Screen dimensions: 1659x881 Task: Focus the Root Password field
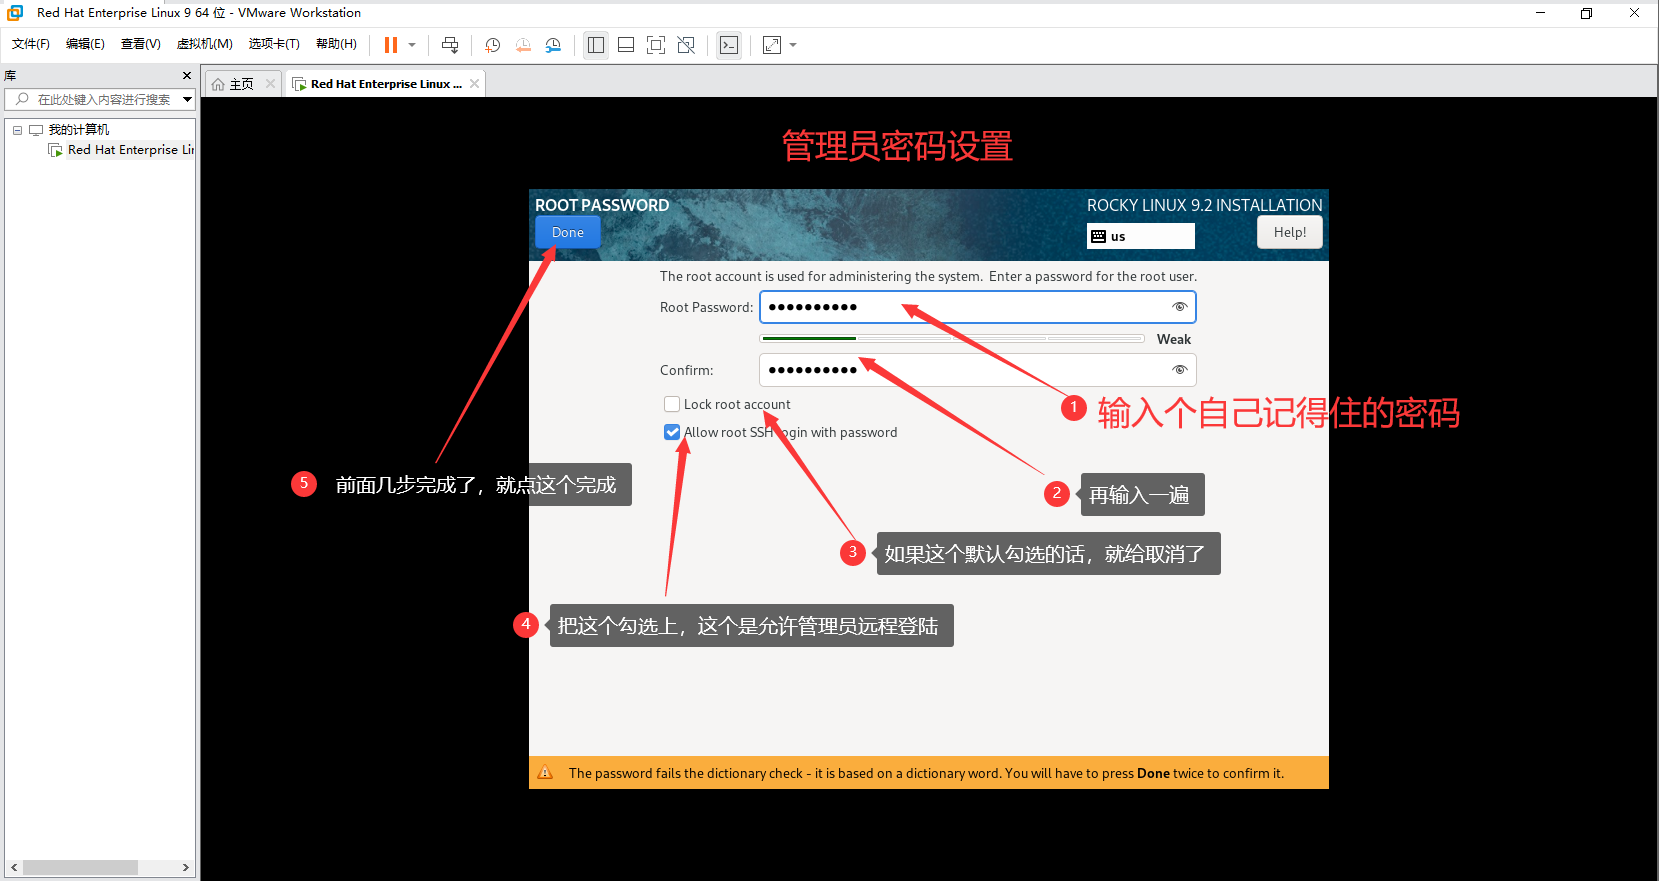point(978,307)
